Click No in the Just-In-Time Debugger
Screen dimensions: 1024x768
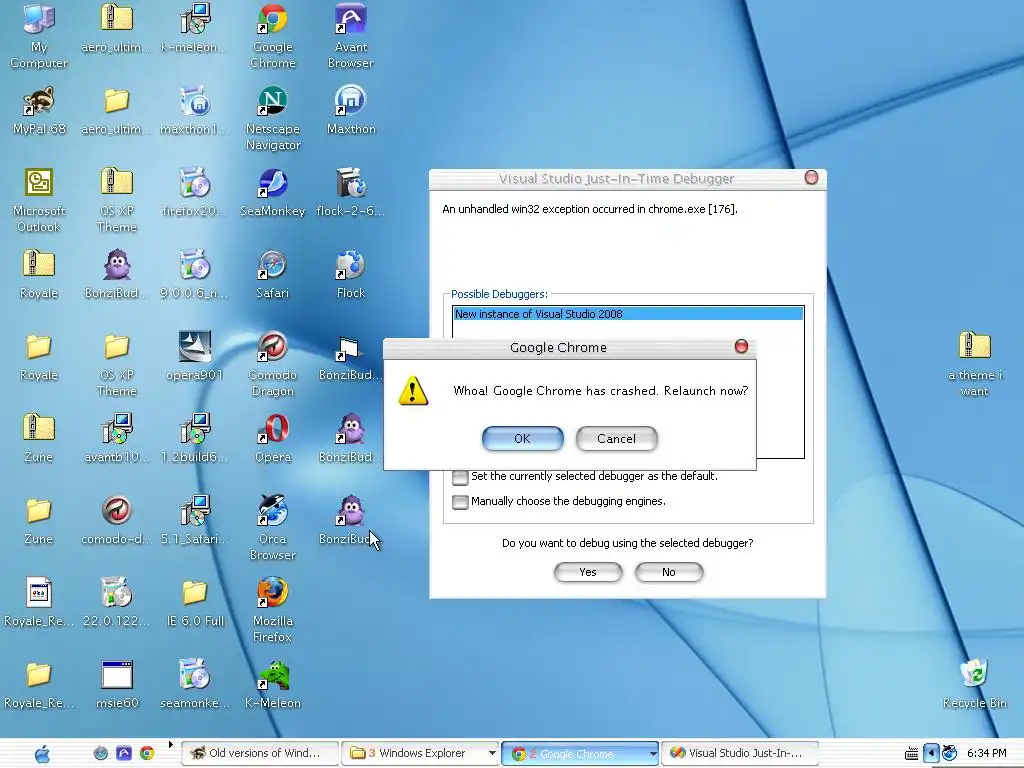click(669, 572)
